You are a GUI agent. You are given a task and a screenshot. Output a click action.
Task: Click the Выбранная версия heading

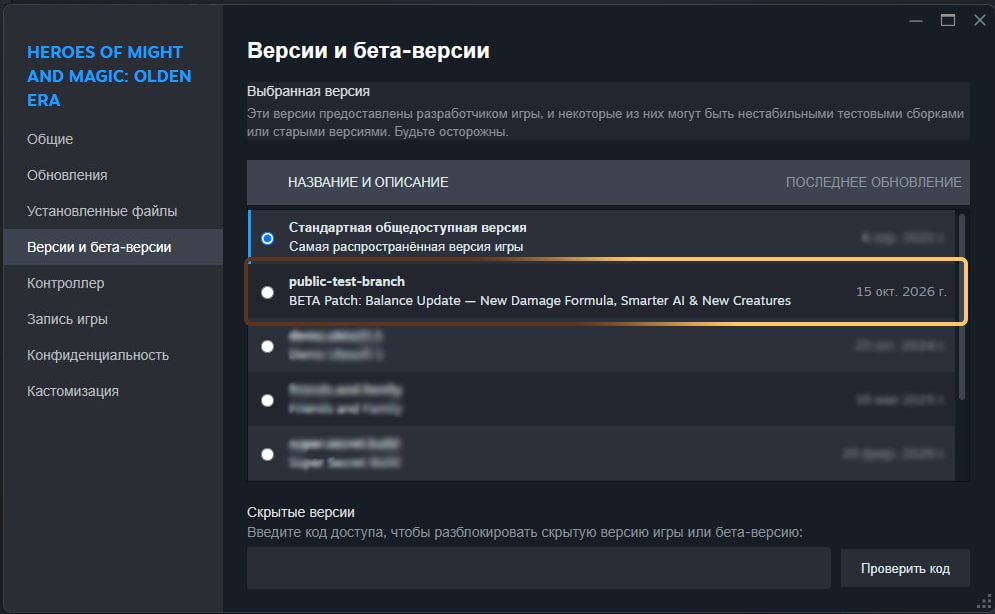coord(308,91)
